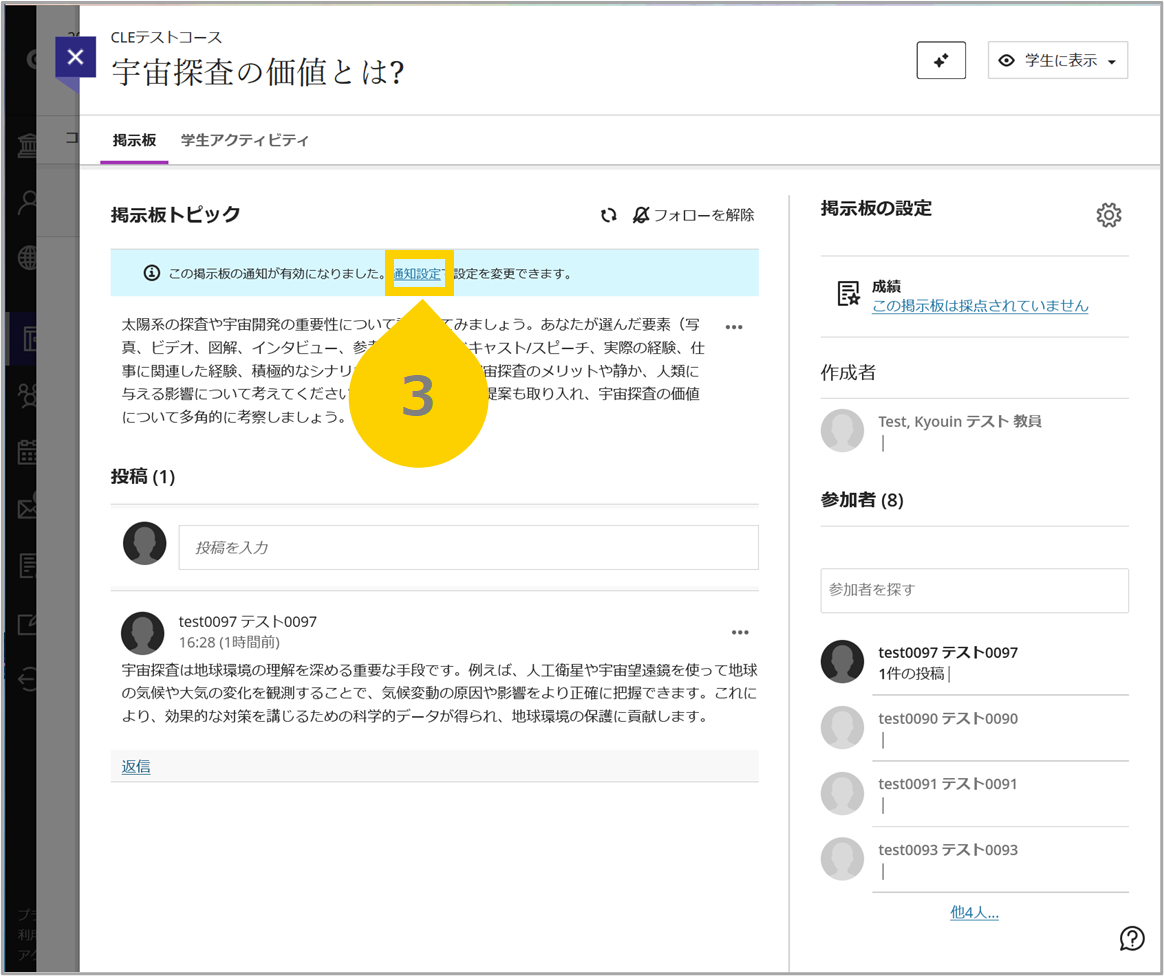This screenshot has width=1164, height=976.
Task: Open the 学生に表示 visibility dropdown
Action: [1057, 60]
